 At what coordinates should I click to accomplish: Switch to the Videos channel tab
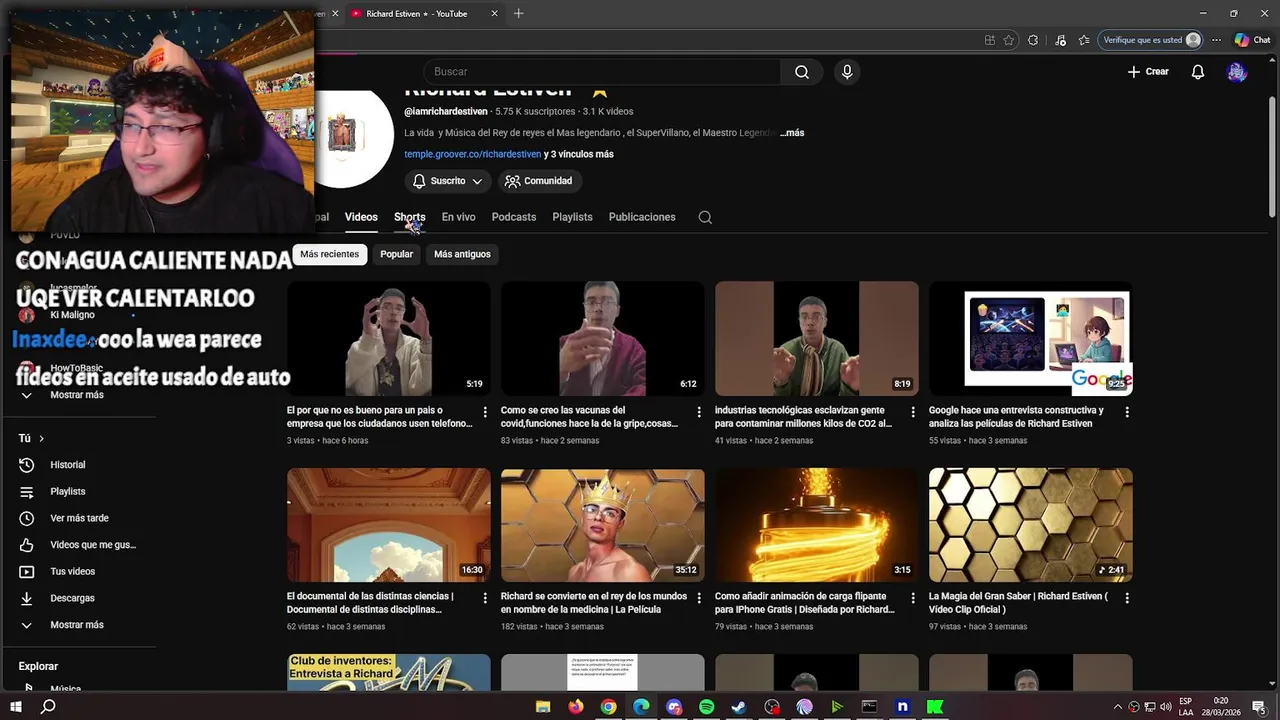(361, 217)
